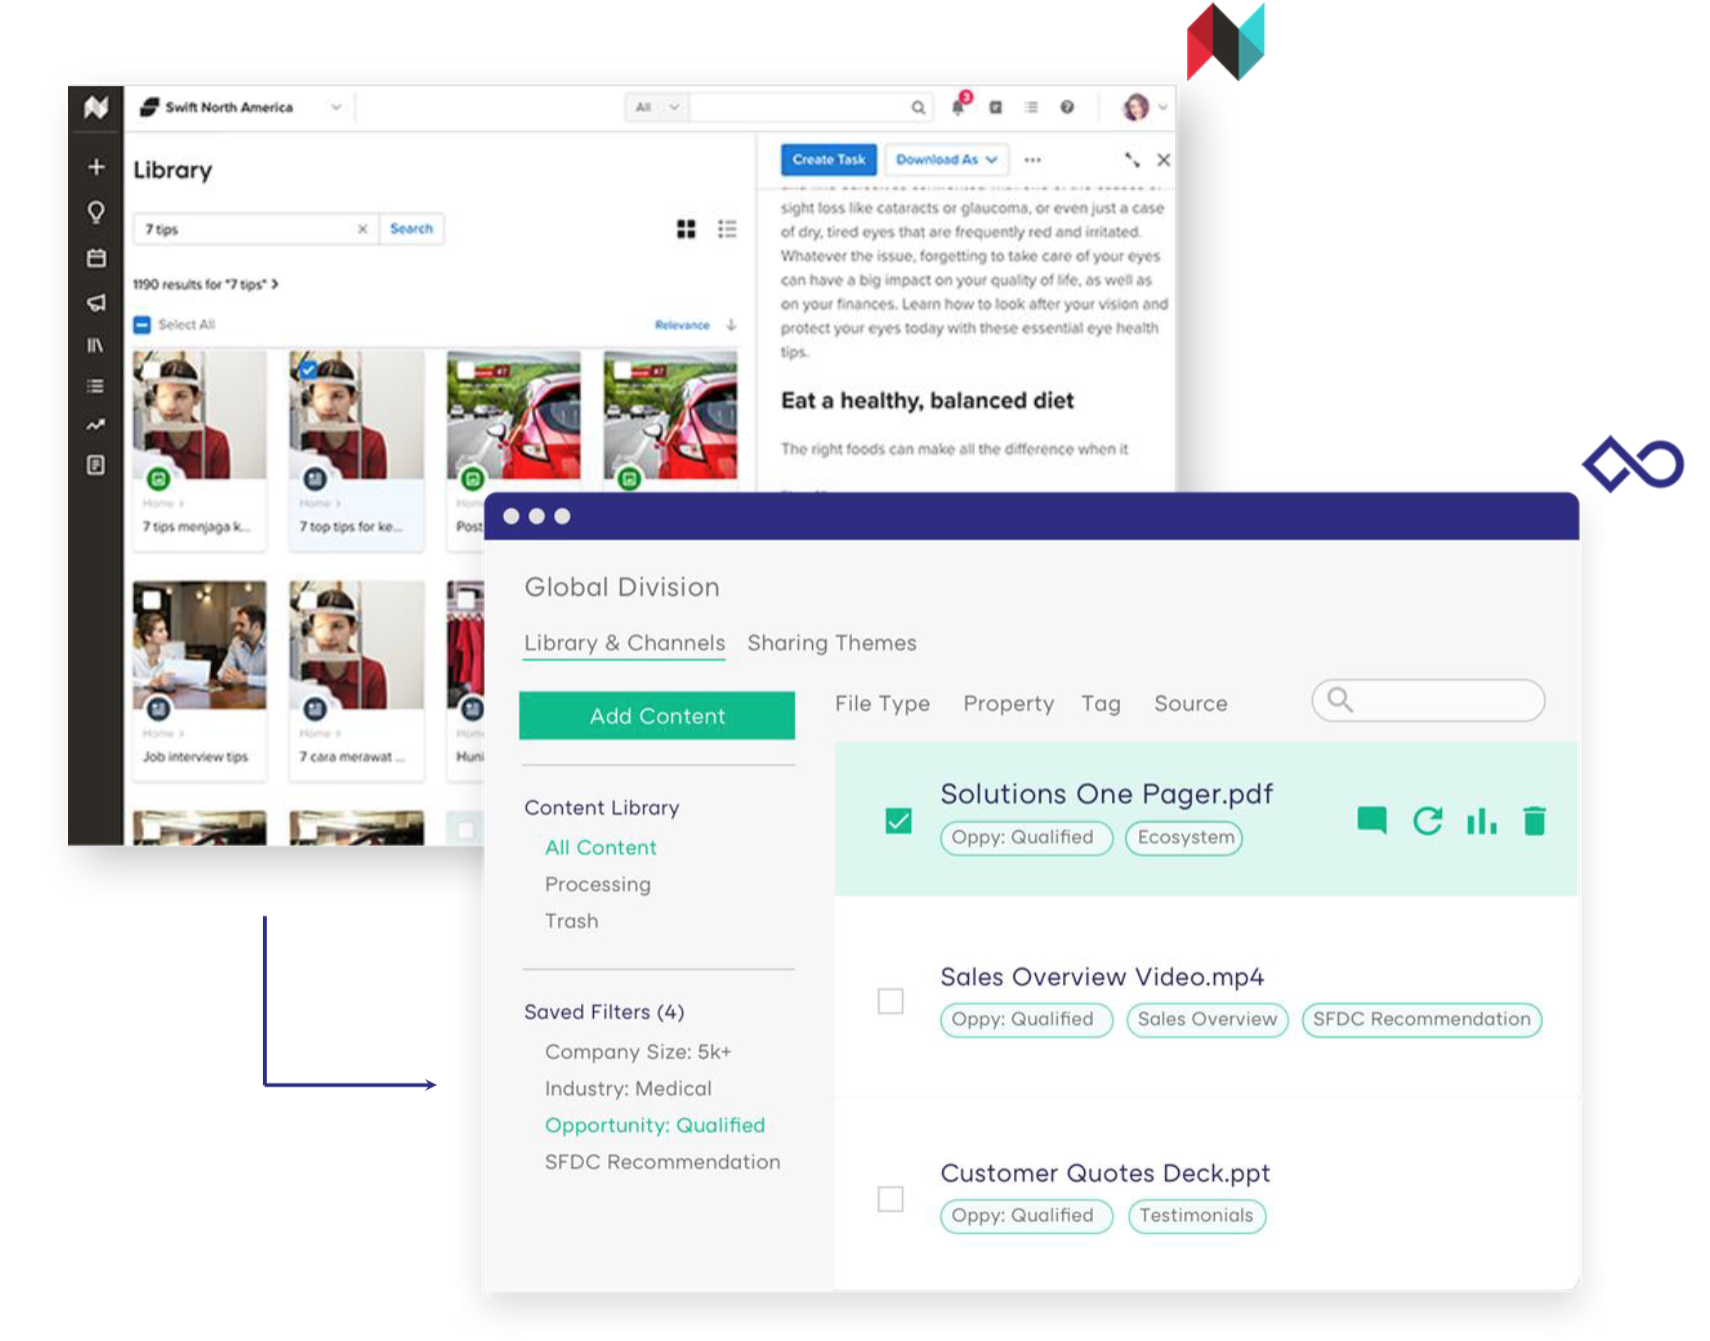The height and width of the screenshot is (1341, 1710).
Task: Open the File Type filter
Action: point(882,704)
